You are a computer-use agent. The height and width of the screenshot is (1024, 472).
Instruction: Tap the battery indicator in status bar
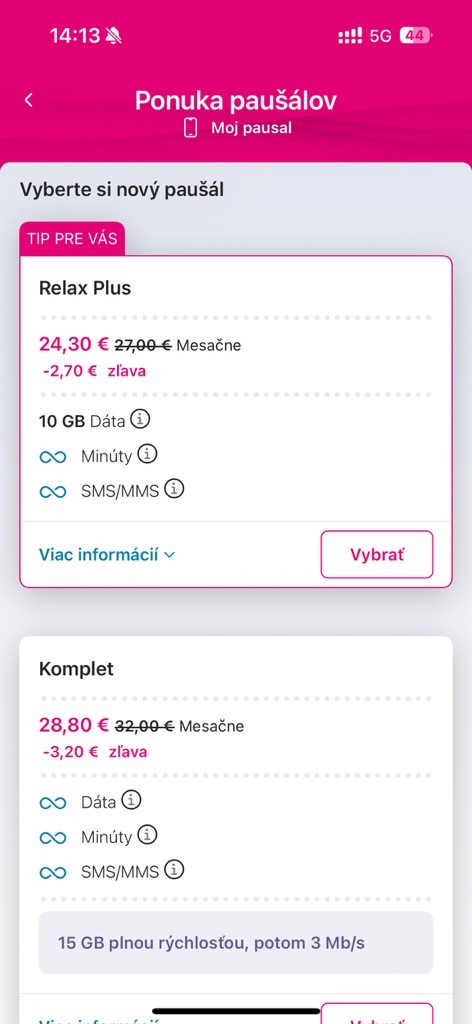pyautogui.click(x=416, y=36)
